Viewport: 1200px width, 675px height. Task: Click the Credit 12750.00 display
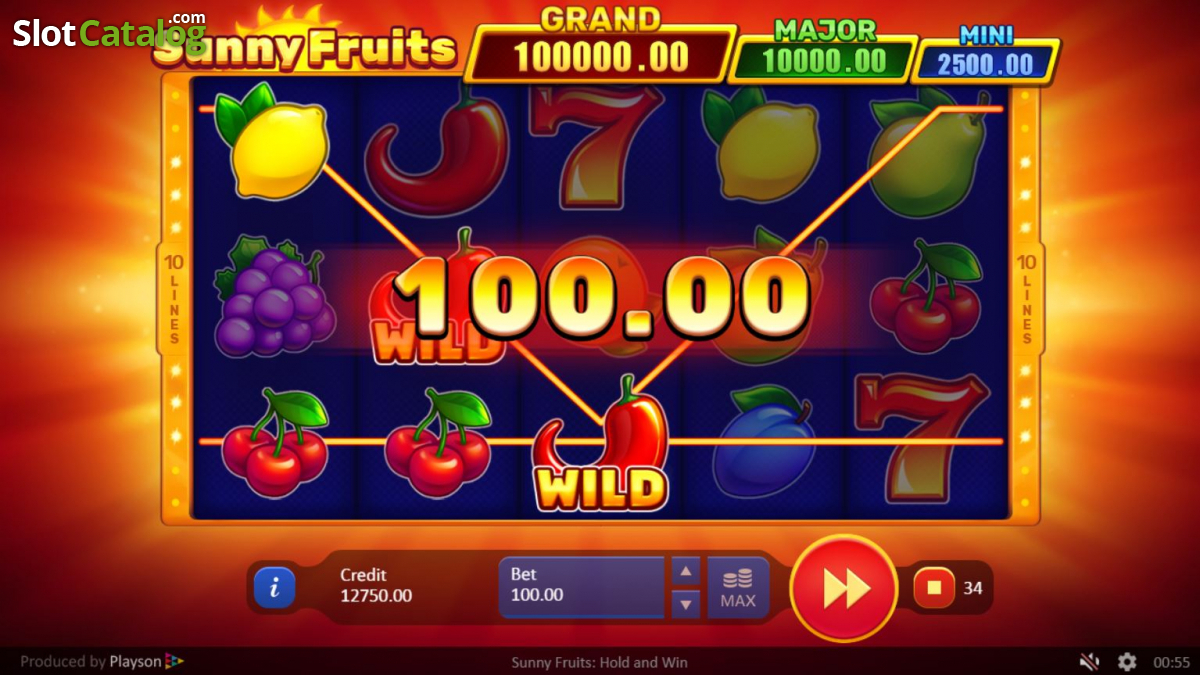376,586
